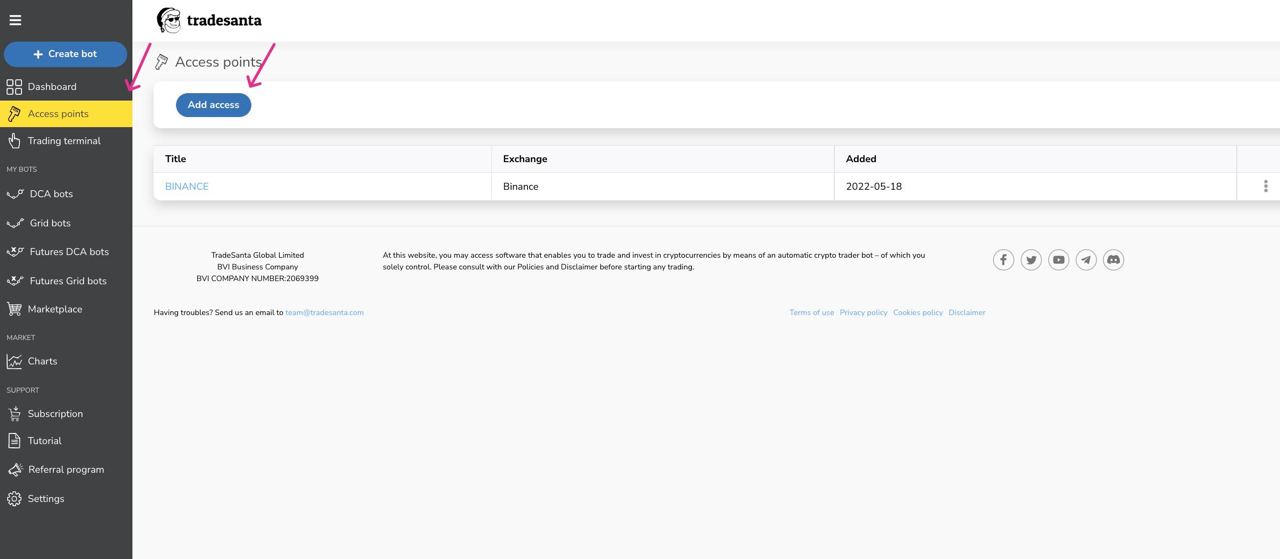Open the hamburger menu icon
Viewport: 1280px width, 559px height.
click(14, 20)
